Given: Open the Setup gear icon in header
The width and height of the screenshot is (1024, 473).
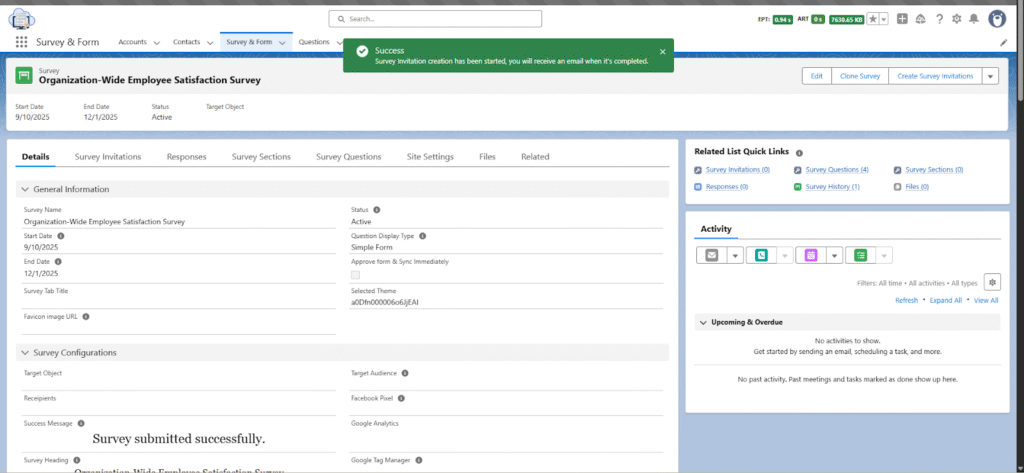Looking at the screenshot, I should (x=955, y=19).
